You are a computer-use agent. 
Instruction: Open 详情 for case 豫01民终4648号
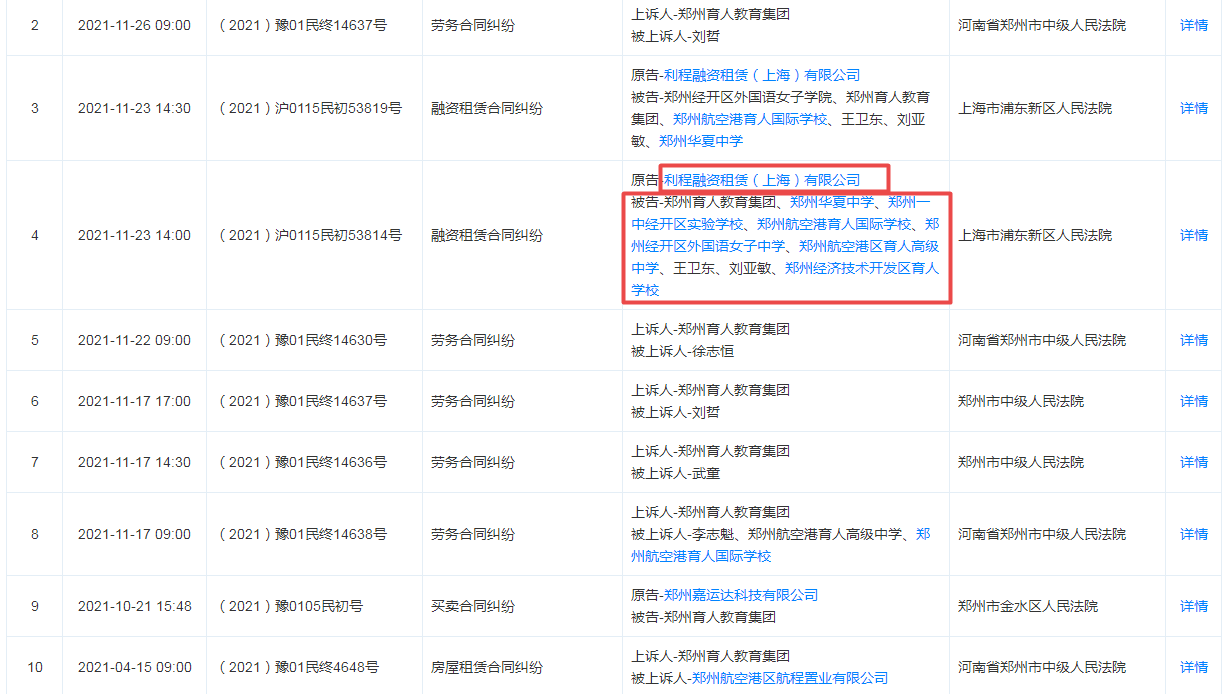[x=1194, y=667]
